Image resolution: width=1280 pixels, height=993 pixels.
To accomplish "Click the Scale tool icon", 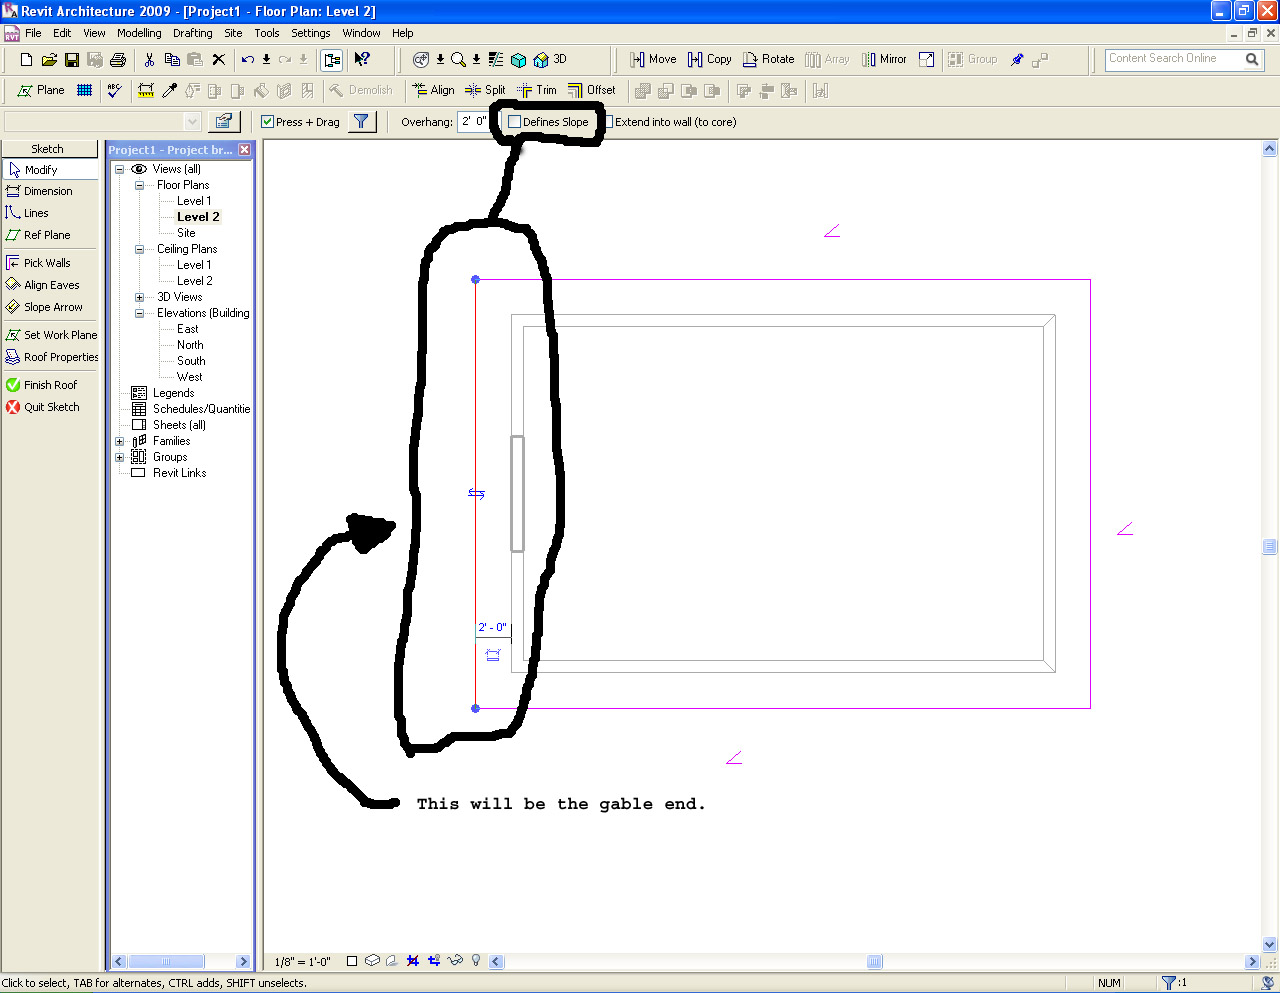I will point(927,60).
